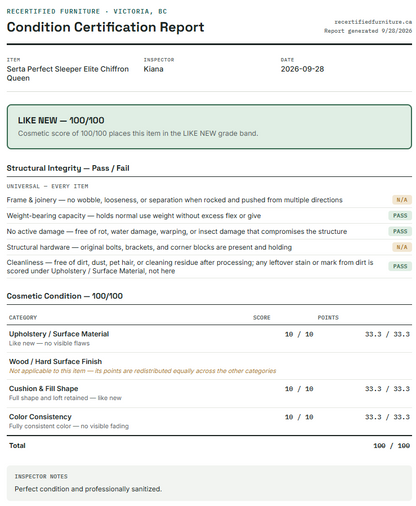Select the Color Consistency row
Screen dimensions: 416x506
coord(209,421)
